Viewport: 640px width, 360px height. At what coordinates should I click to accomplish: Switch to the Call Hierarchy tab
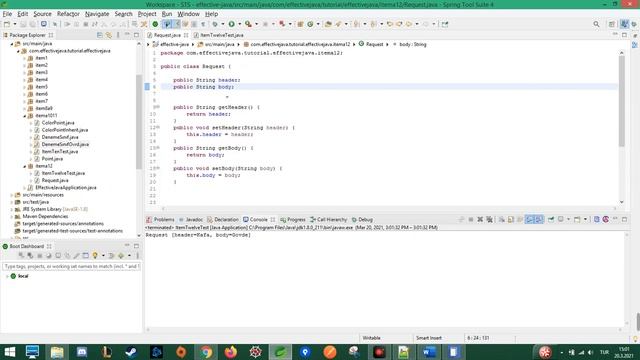(x=329, y=220)
